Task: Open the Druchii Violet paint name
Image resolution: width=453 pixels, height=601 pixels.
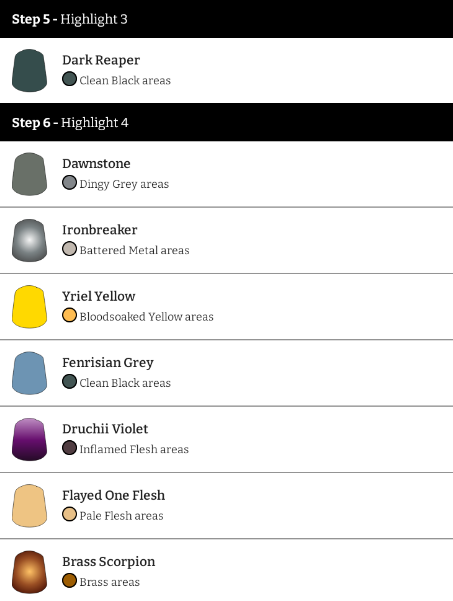Action: click(105, 429)
